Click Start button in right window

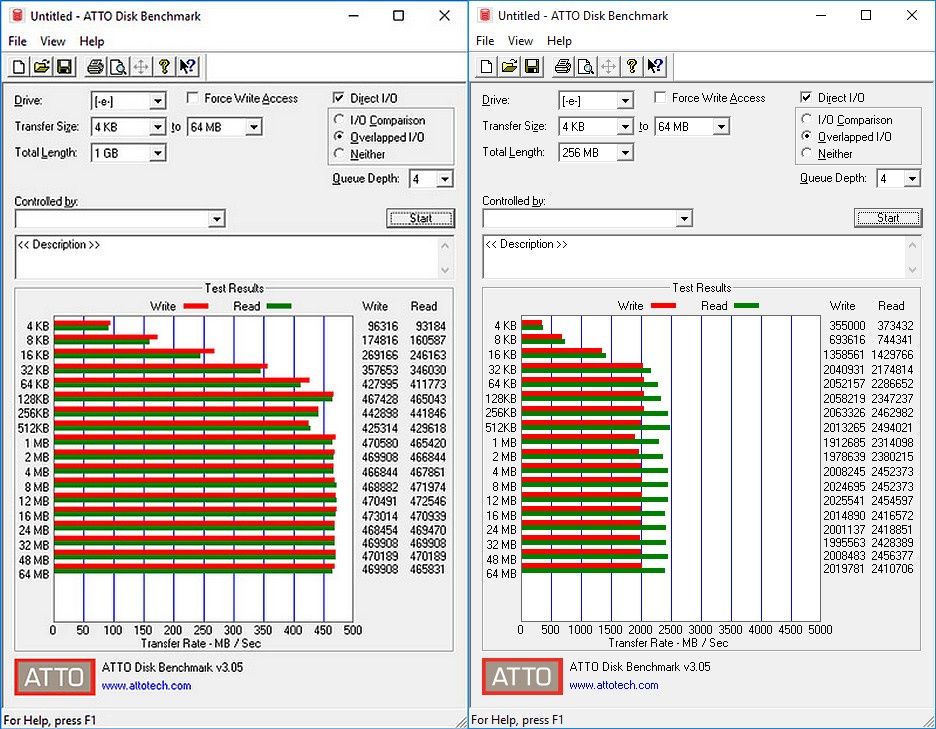tap(888, 217)
